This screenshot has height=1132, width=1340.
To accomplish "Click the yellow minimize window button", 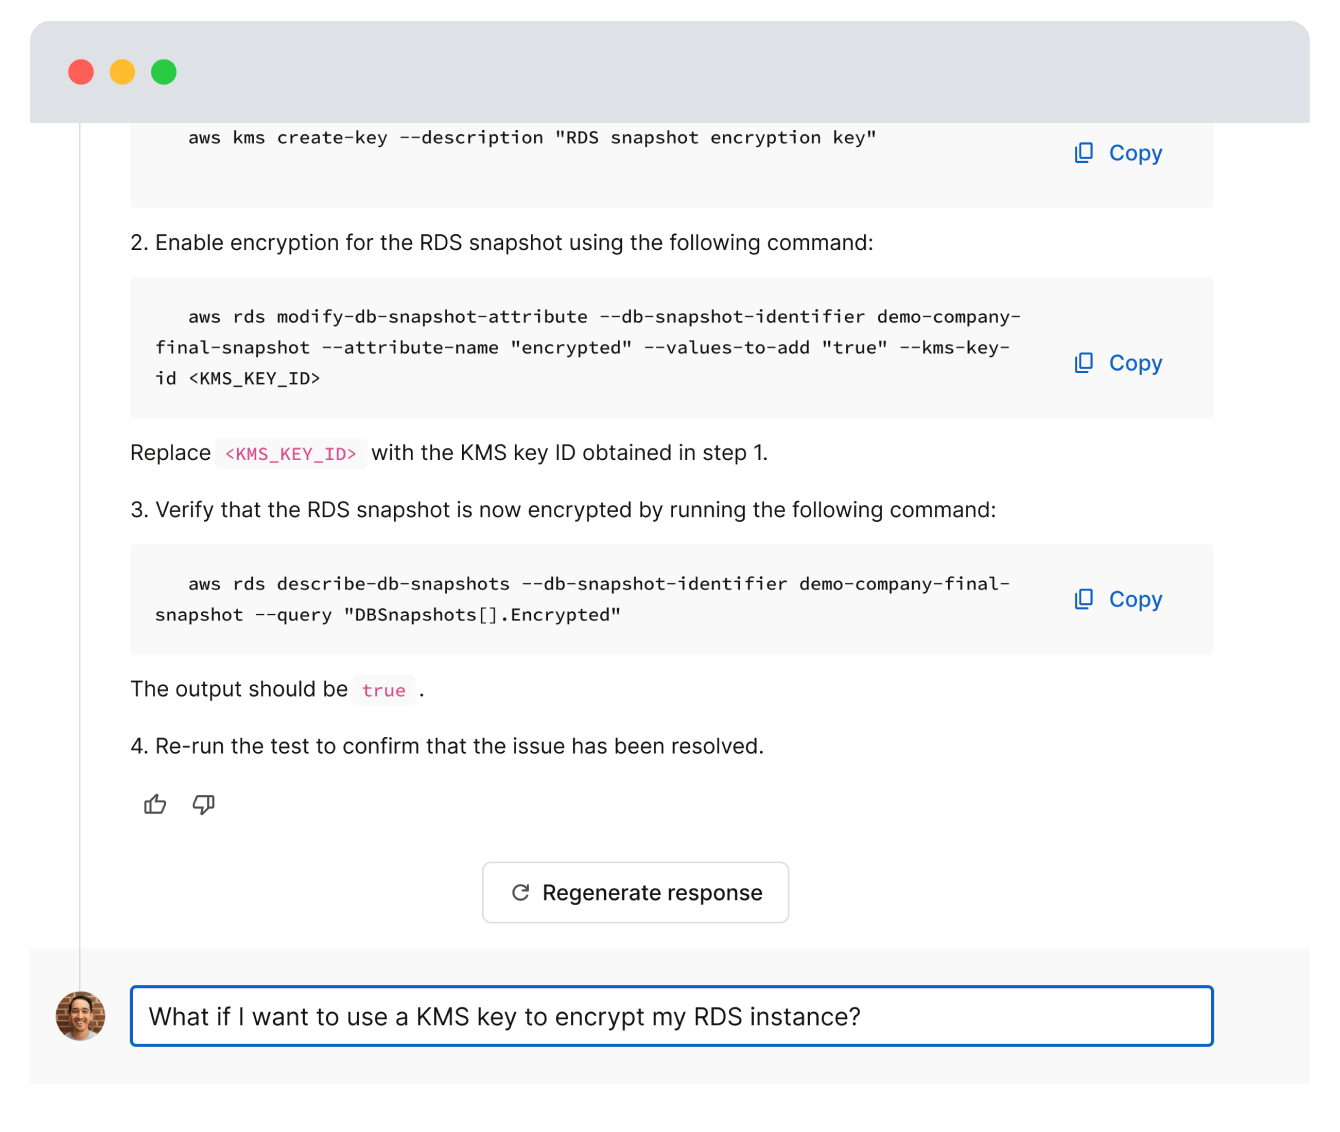I will [x=122, y=72].
